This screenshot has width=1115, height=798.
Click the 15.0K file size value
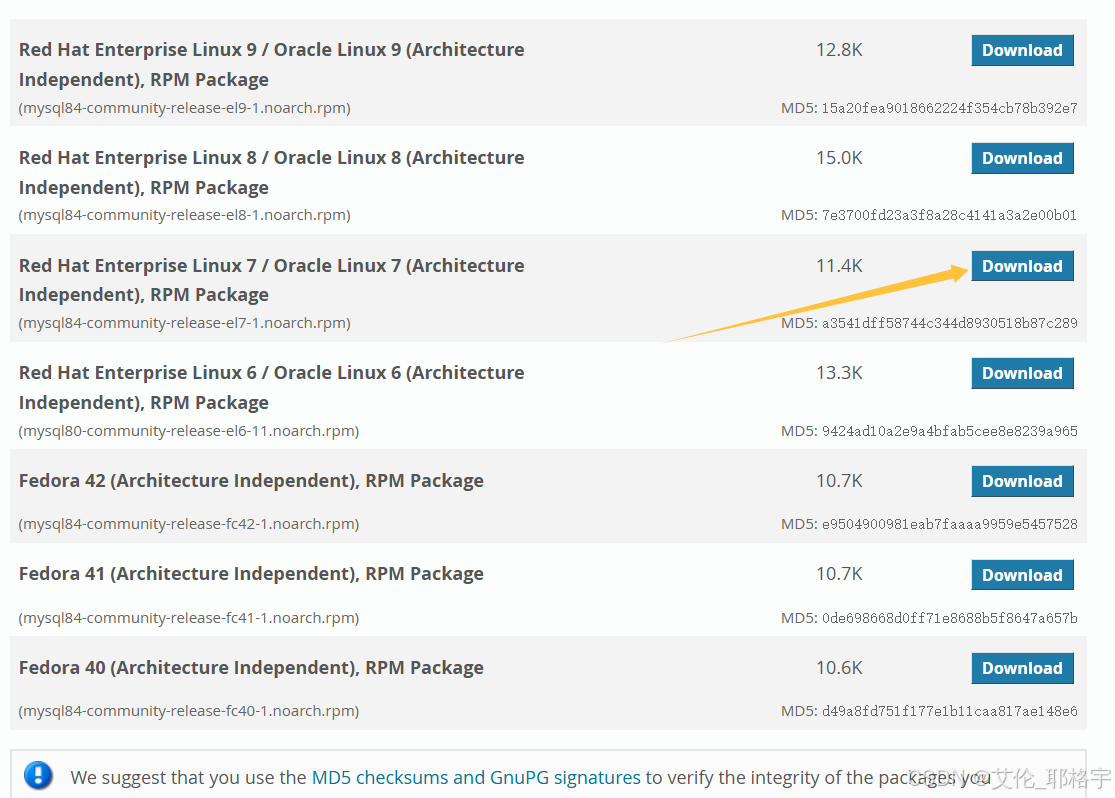(839, 158)
